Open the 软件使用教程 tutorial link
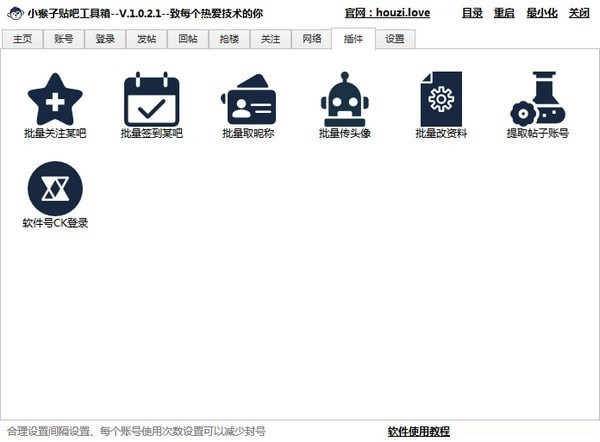The image size is (600, 442). (418, 431)
